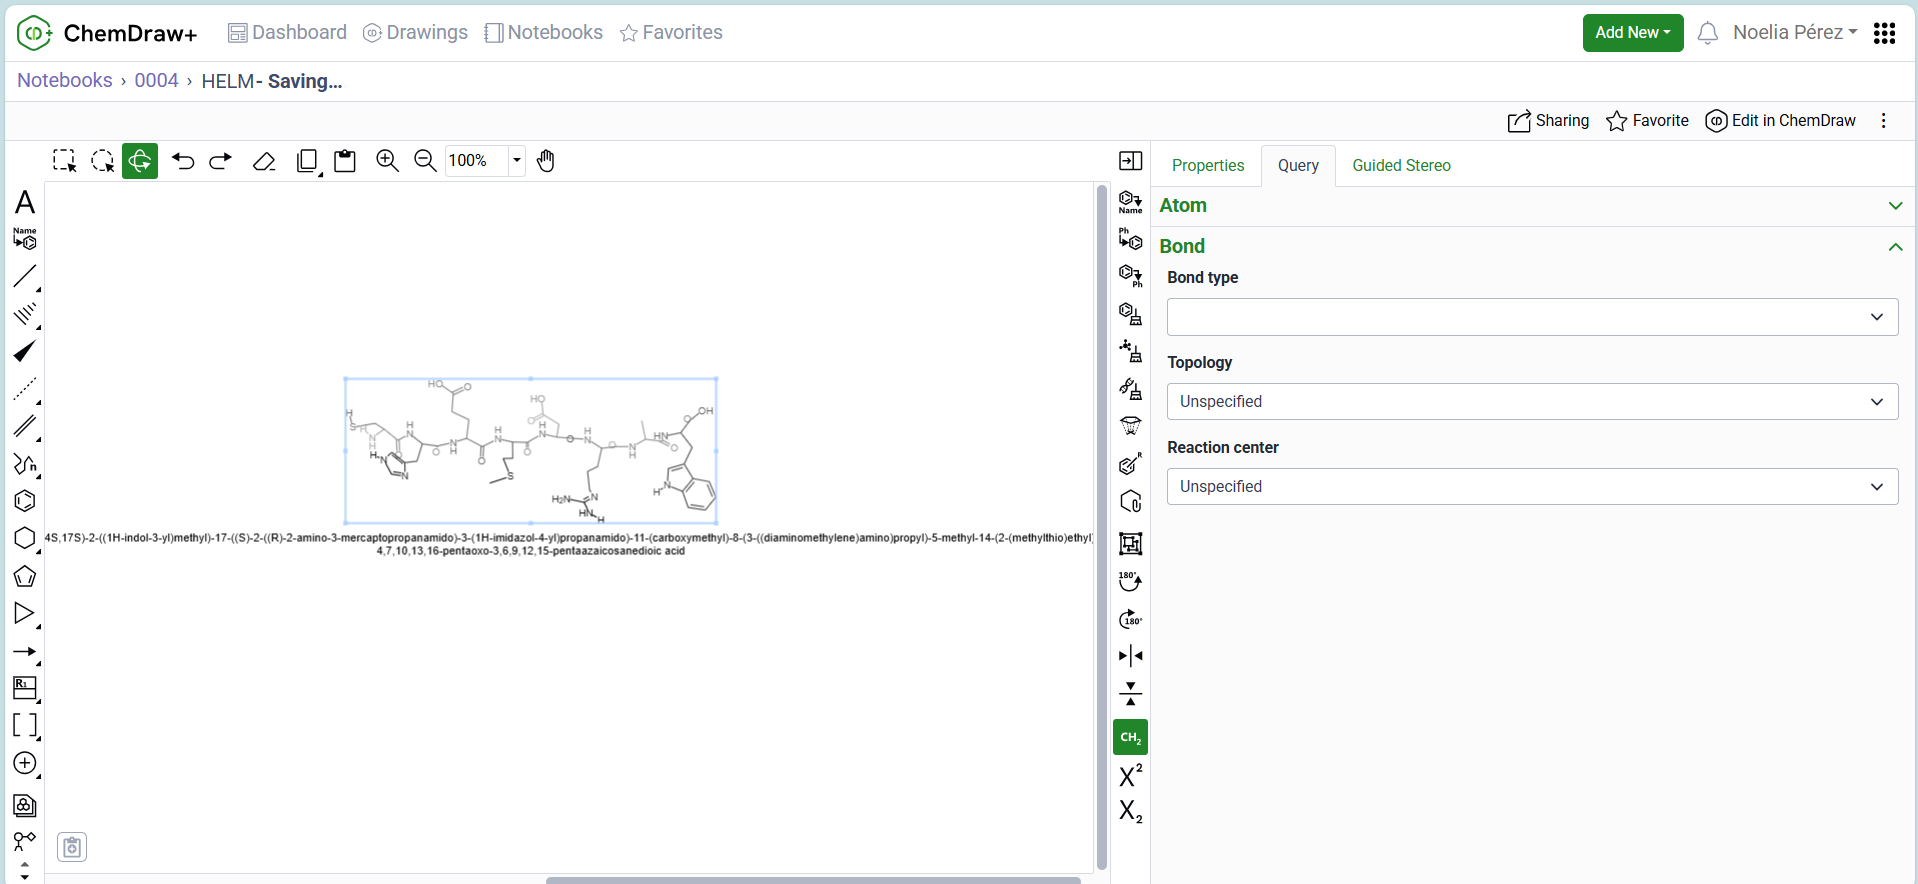This screenshot has height=884, width=1918.
Task: Expand the Atom section
Action: [1894, 206]
